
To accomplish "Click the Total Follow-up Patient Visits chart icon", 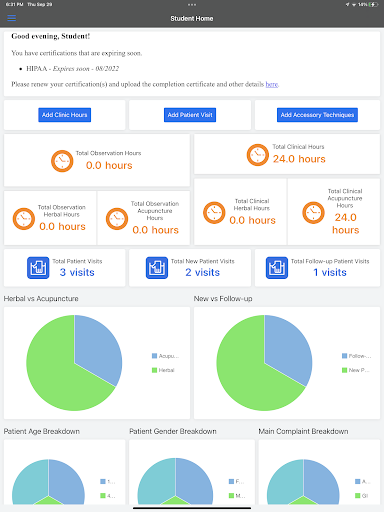I will click(277, 267).
